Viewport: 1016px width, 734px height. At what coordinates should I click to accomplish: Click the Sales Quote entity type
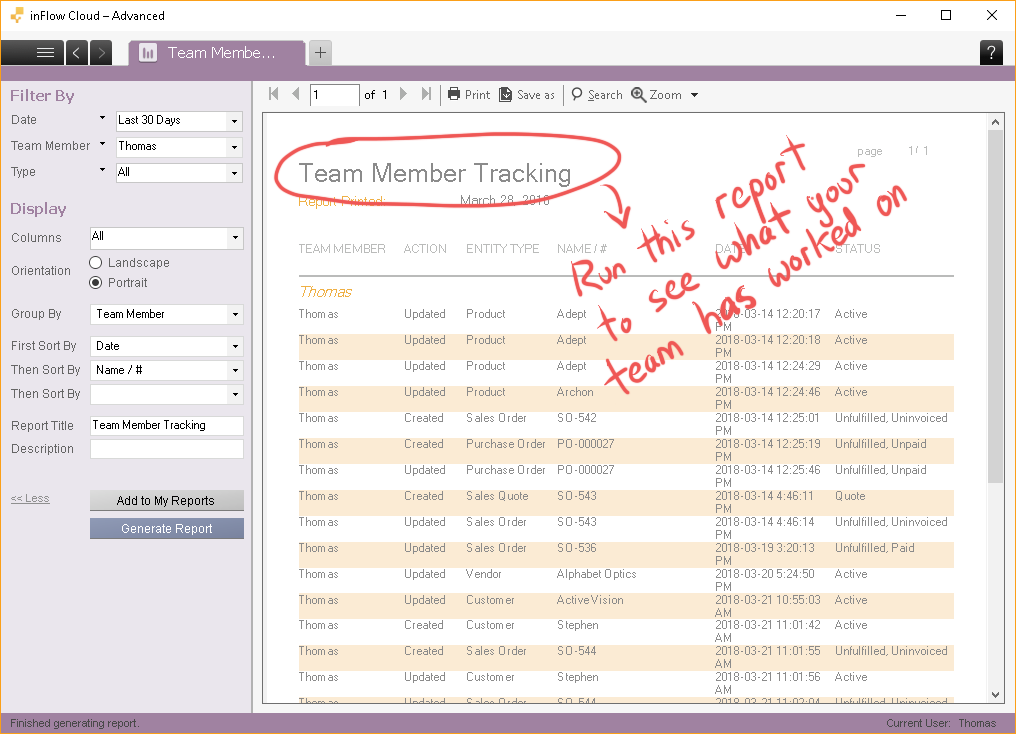tap(497, 496)
